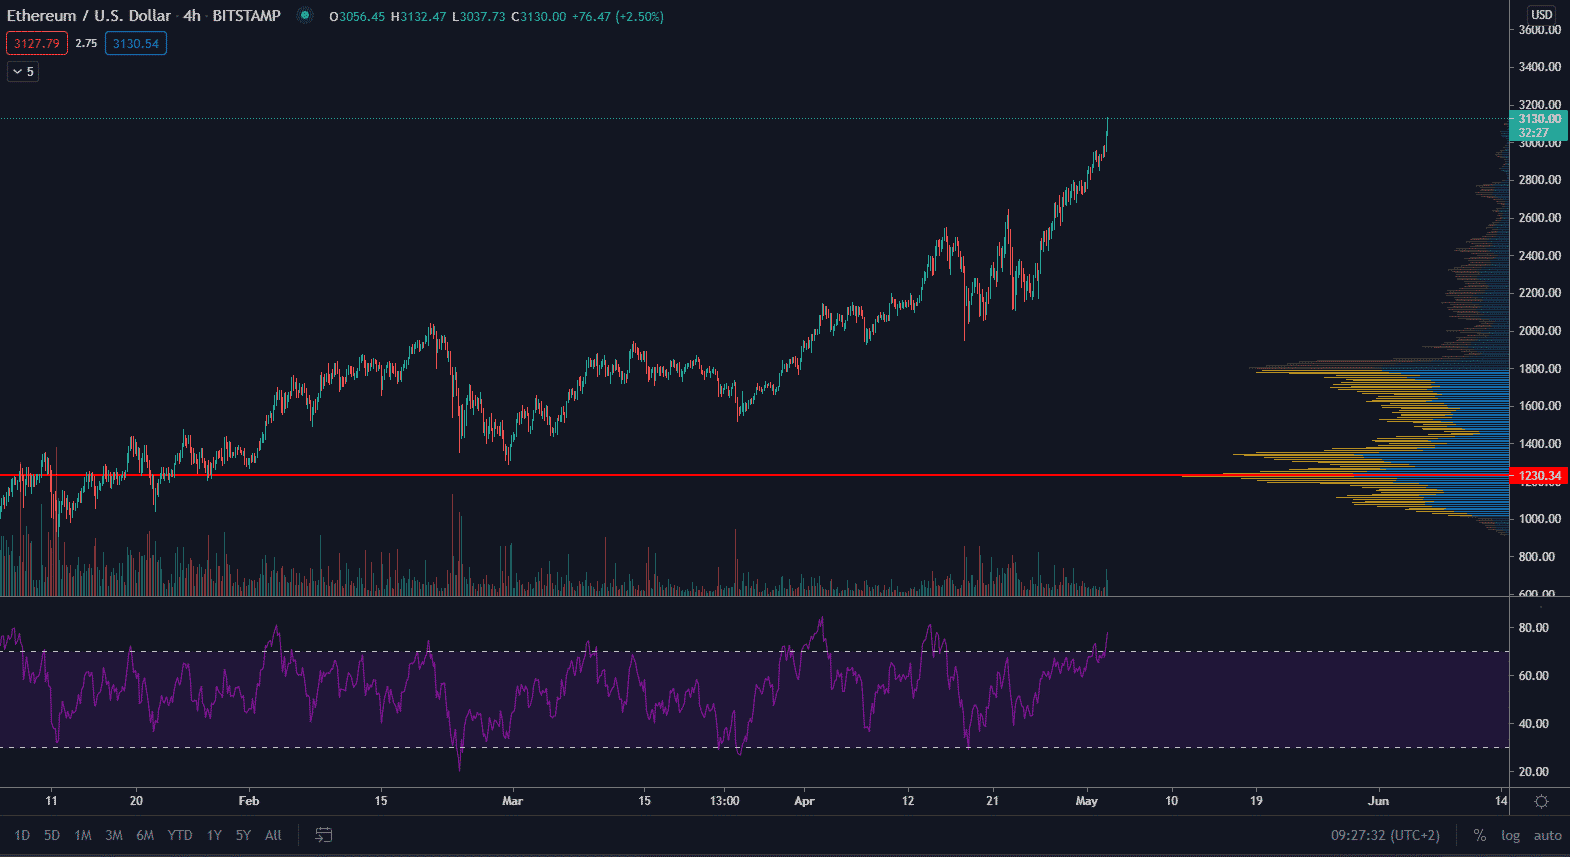Image resolution: width=1570 pixels, height=857 pixels.
Task: Select the 1D time range
Action: (x=22, y=835)
